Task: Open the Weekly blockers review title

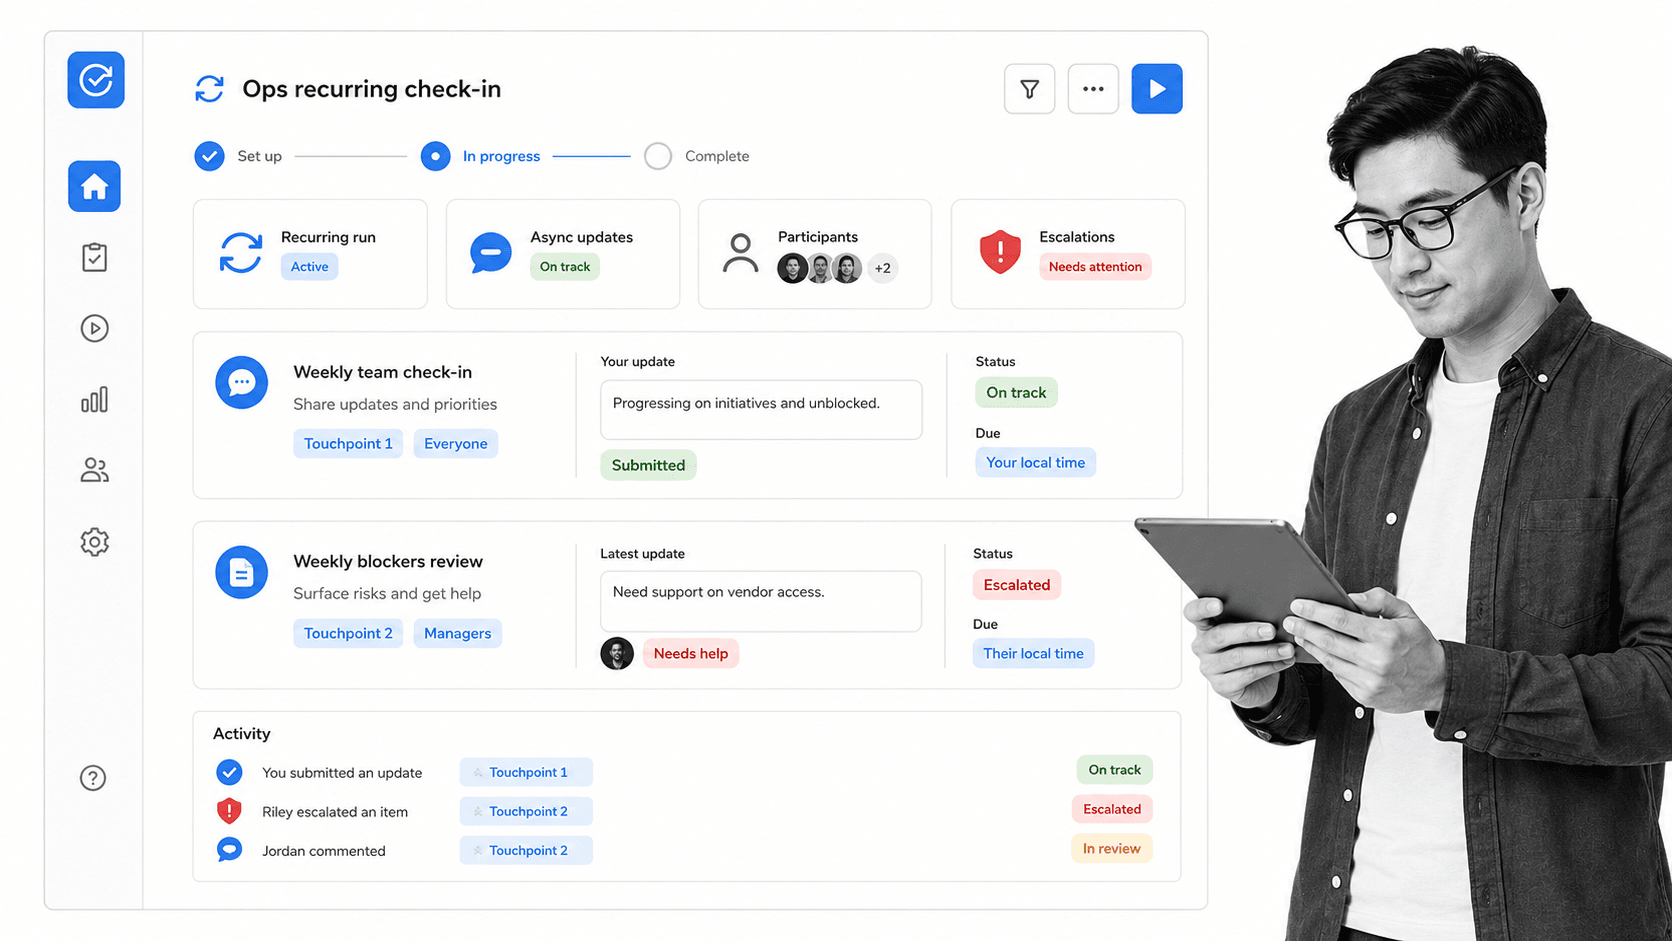Action: [388, 562]
